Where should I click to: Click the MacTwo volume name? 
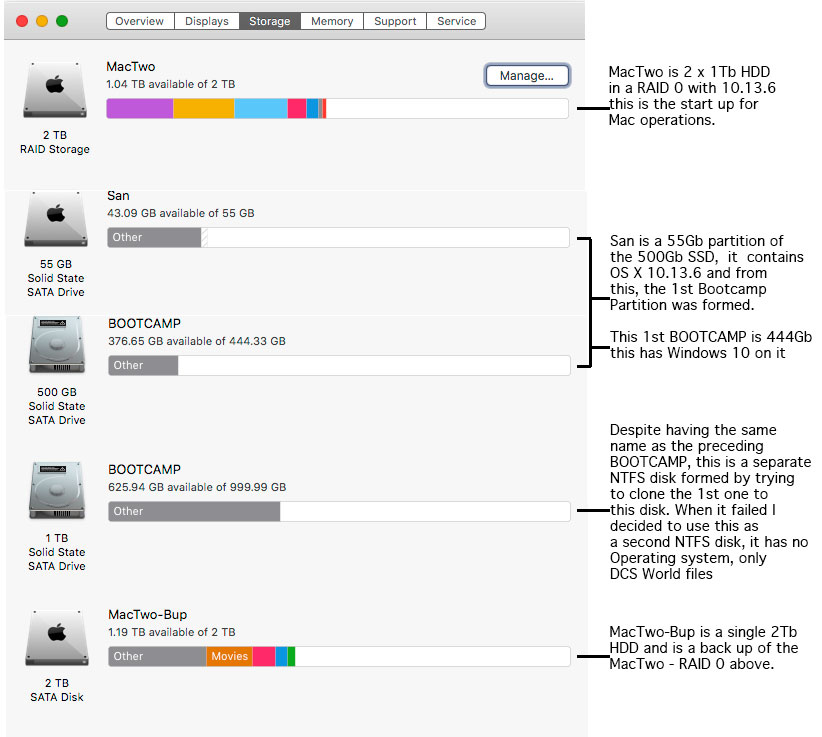(131, 67)
